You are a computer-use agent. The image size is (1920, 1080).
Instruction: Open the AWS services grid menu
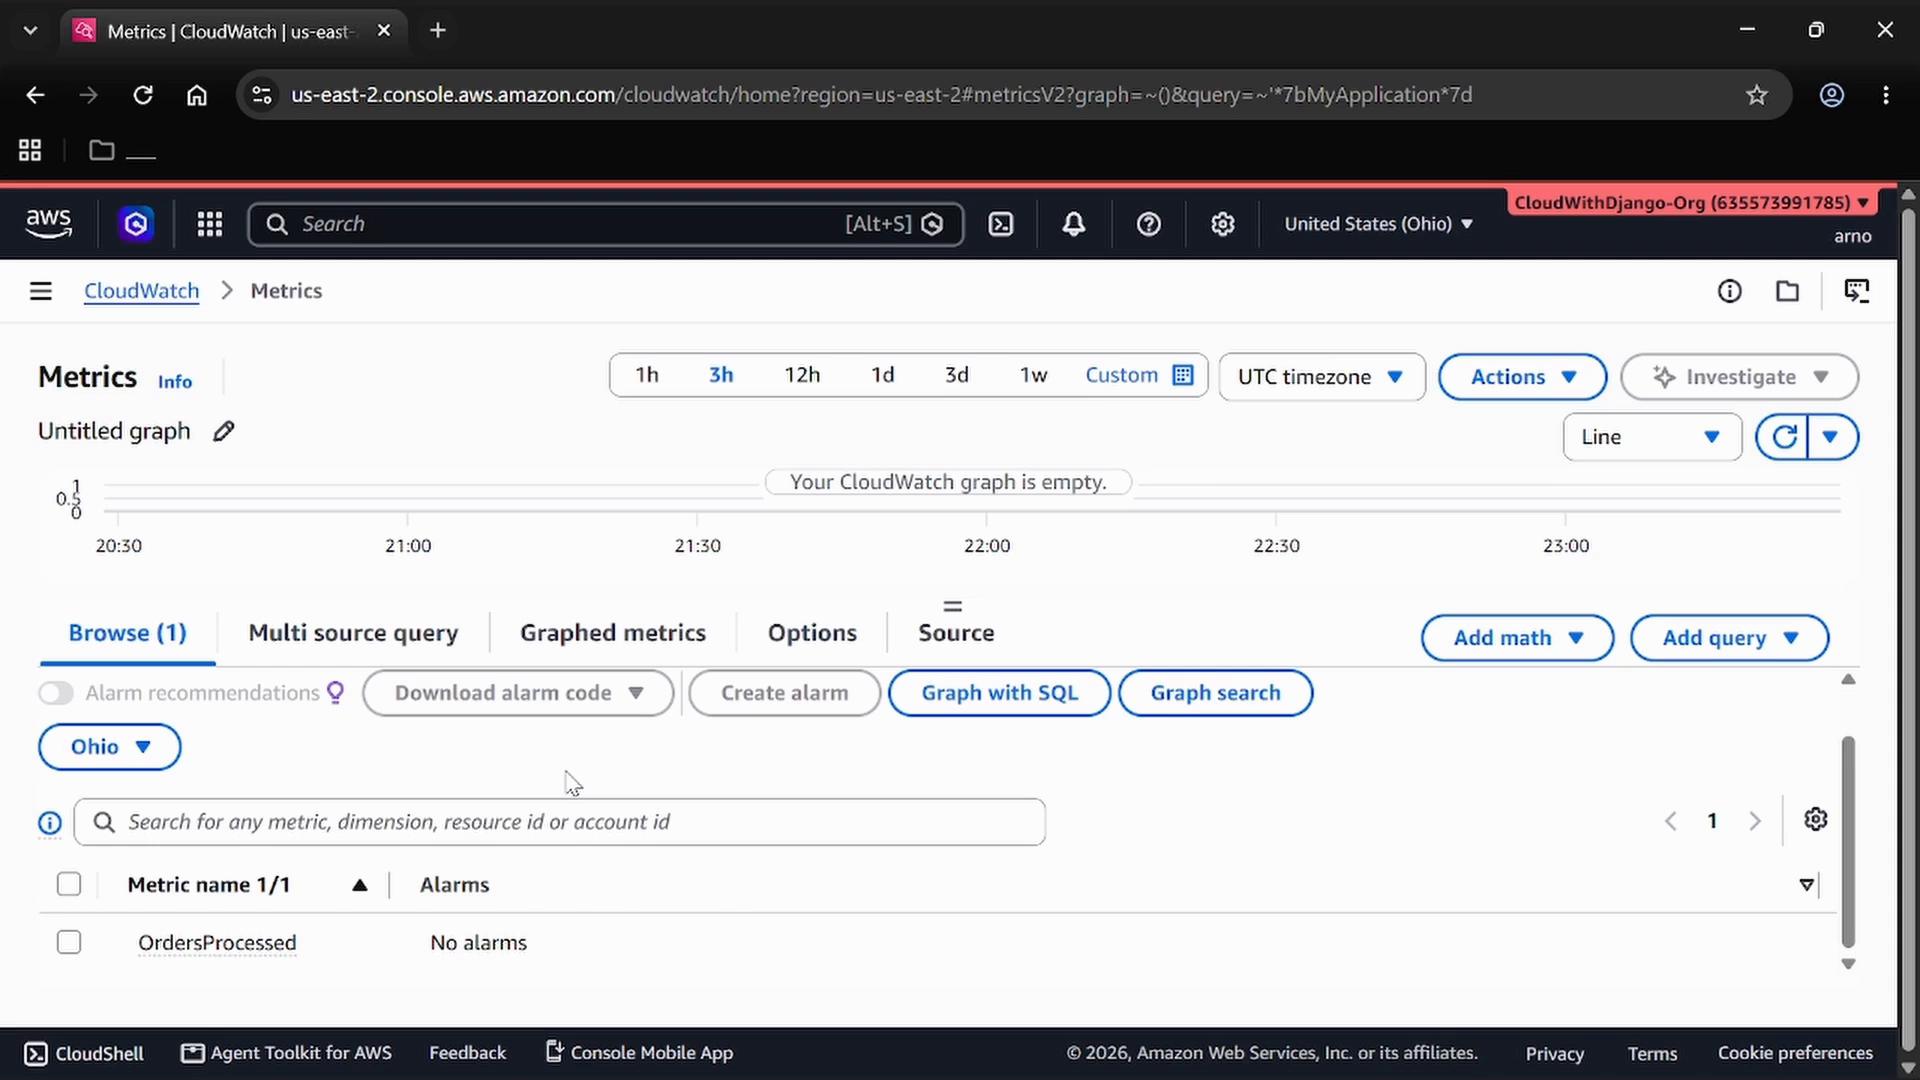click(209, 224)
